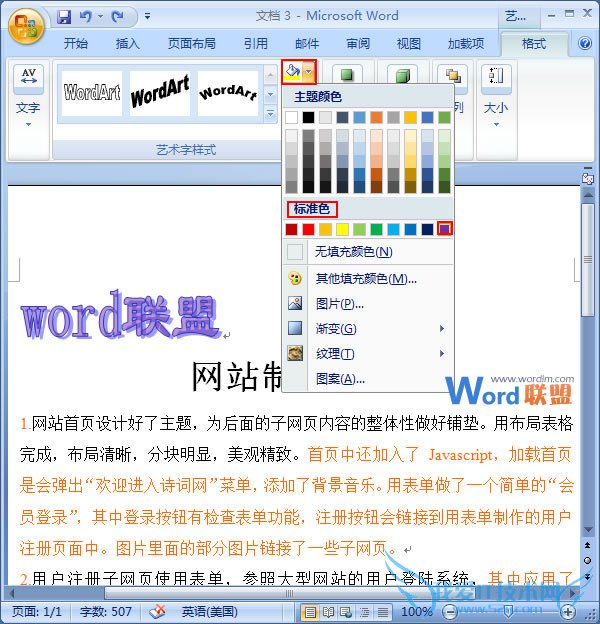
Task: Open the 引用 tab
Action: point(256,43)
